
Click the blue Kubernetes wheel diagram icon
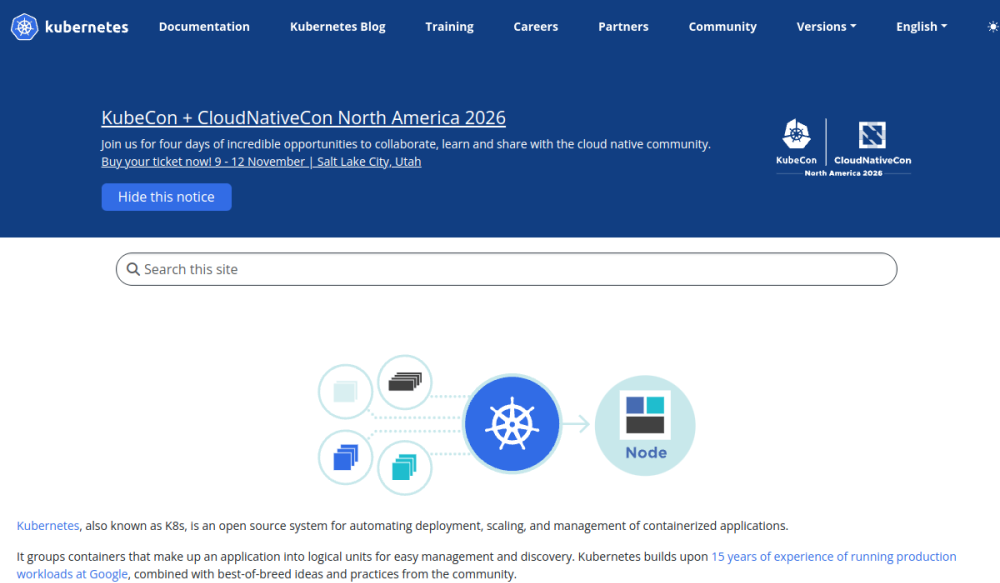(x=512, y=424)
